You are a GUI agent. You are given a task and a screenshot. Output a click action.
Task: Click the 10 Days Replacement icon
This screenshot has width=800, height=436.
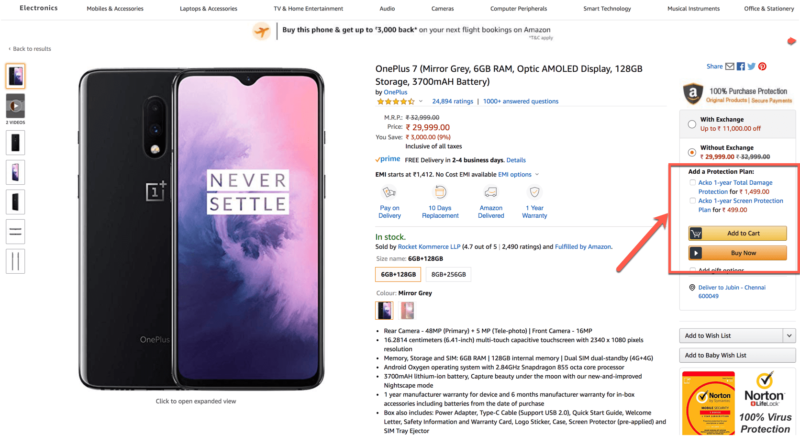click(440, 191)
